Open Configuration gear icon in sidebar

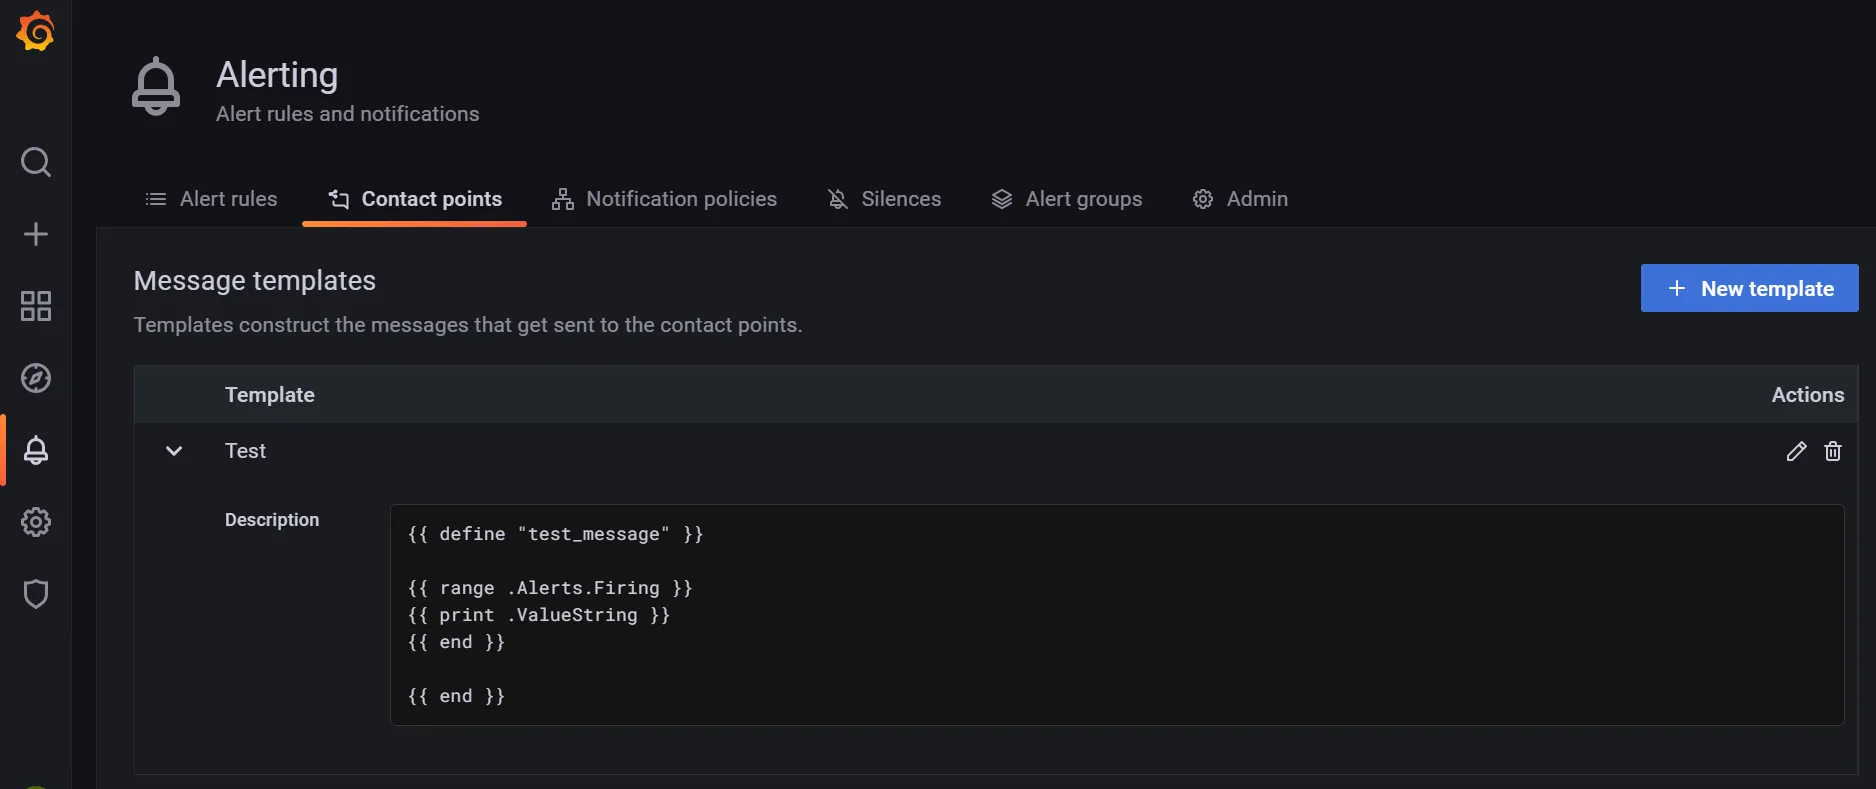tap(36, 522)
